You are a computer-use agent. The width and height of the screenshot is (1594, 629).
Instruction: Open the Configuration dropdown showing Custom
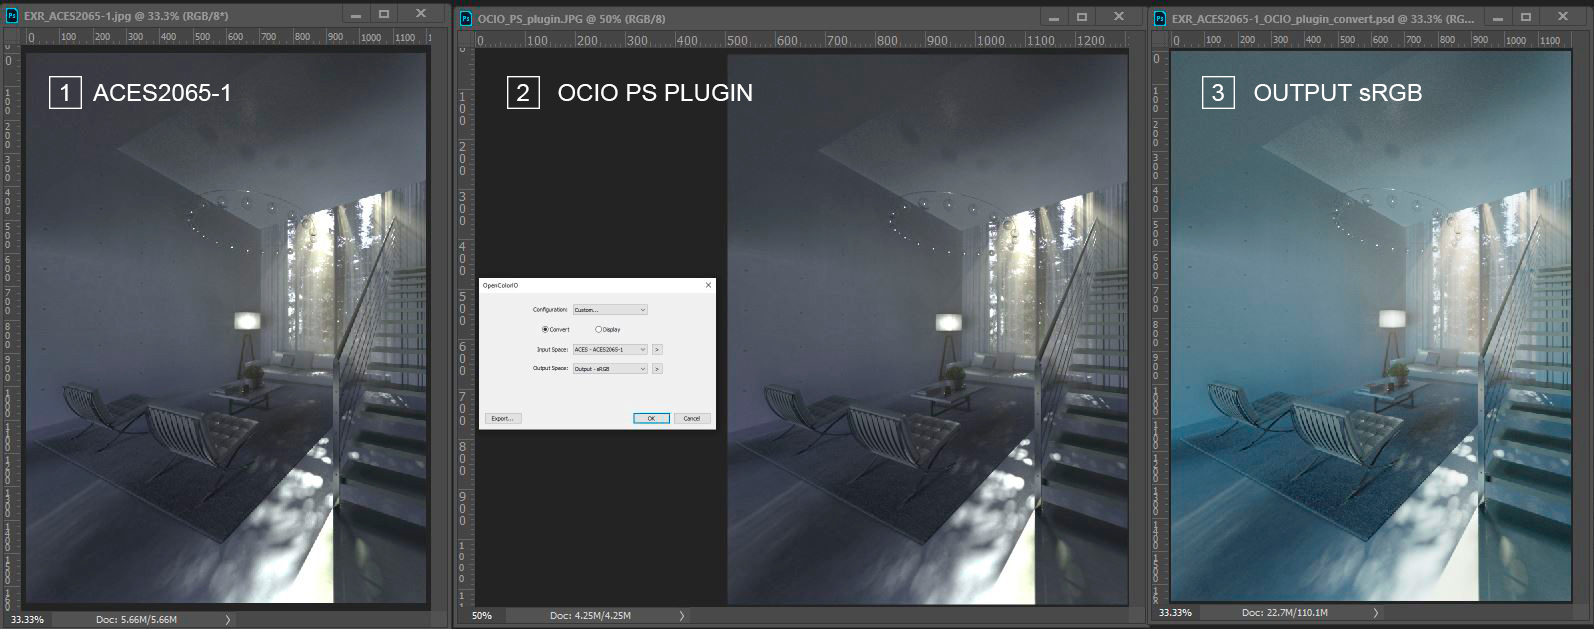(x=610, y=310)
